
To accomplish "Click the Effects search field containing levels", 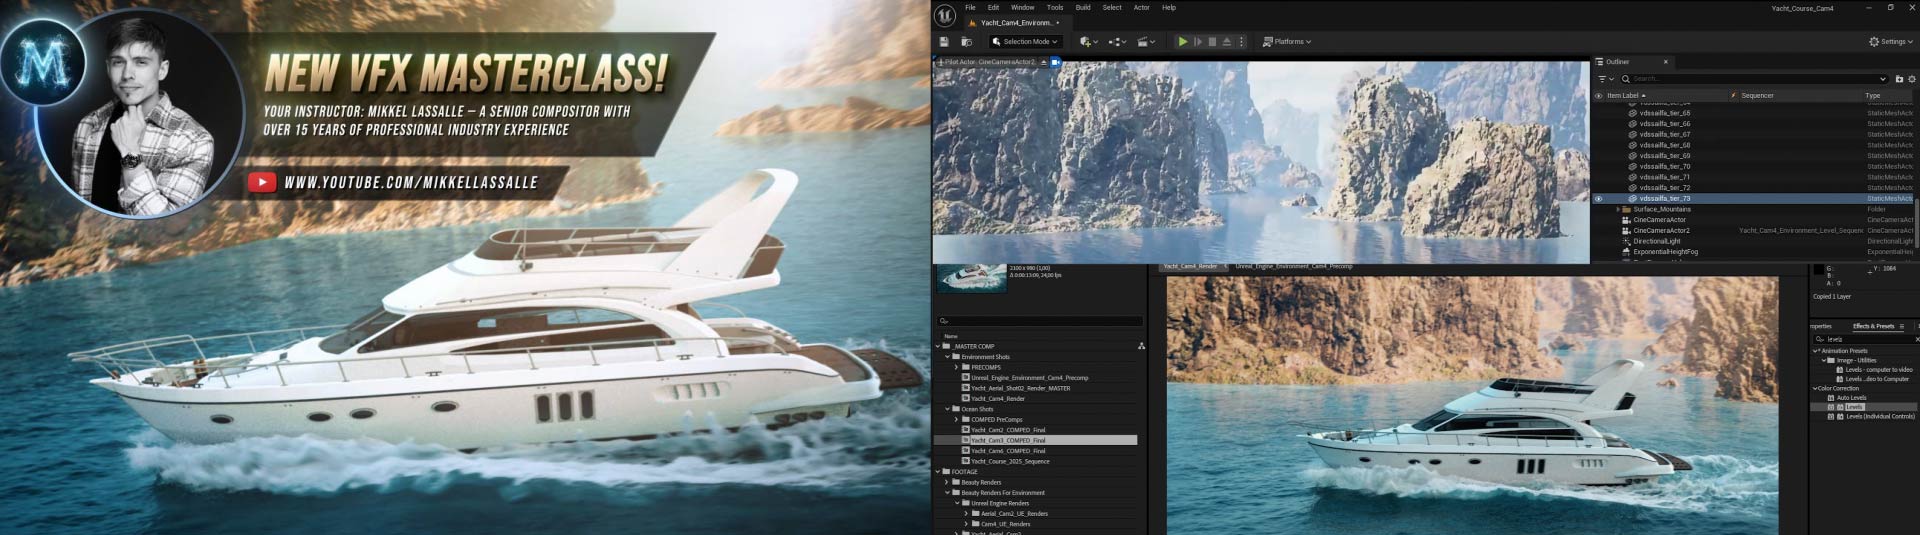I will [1866, 340].
